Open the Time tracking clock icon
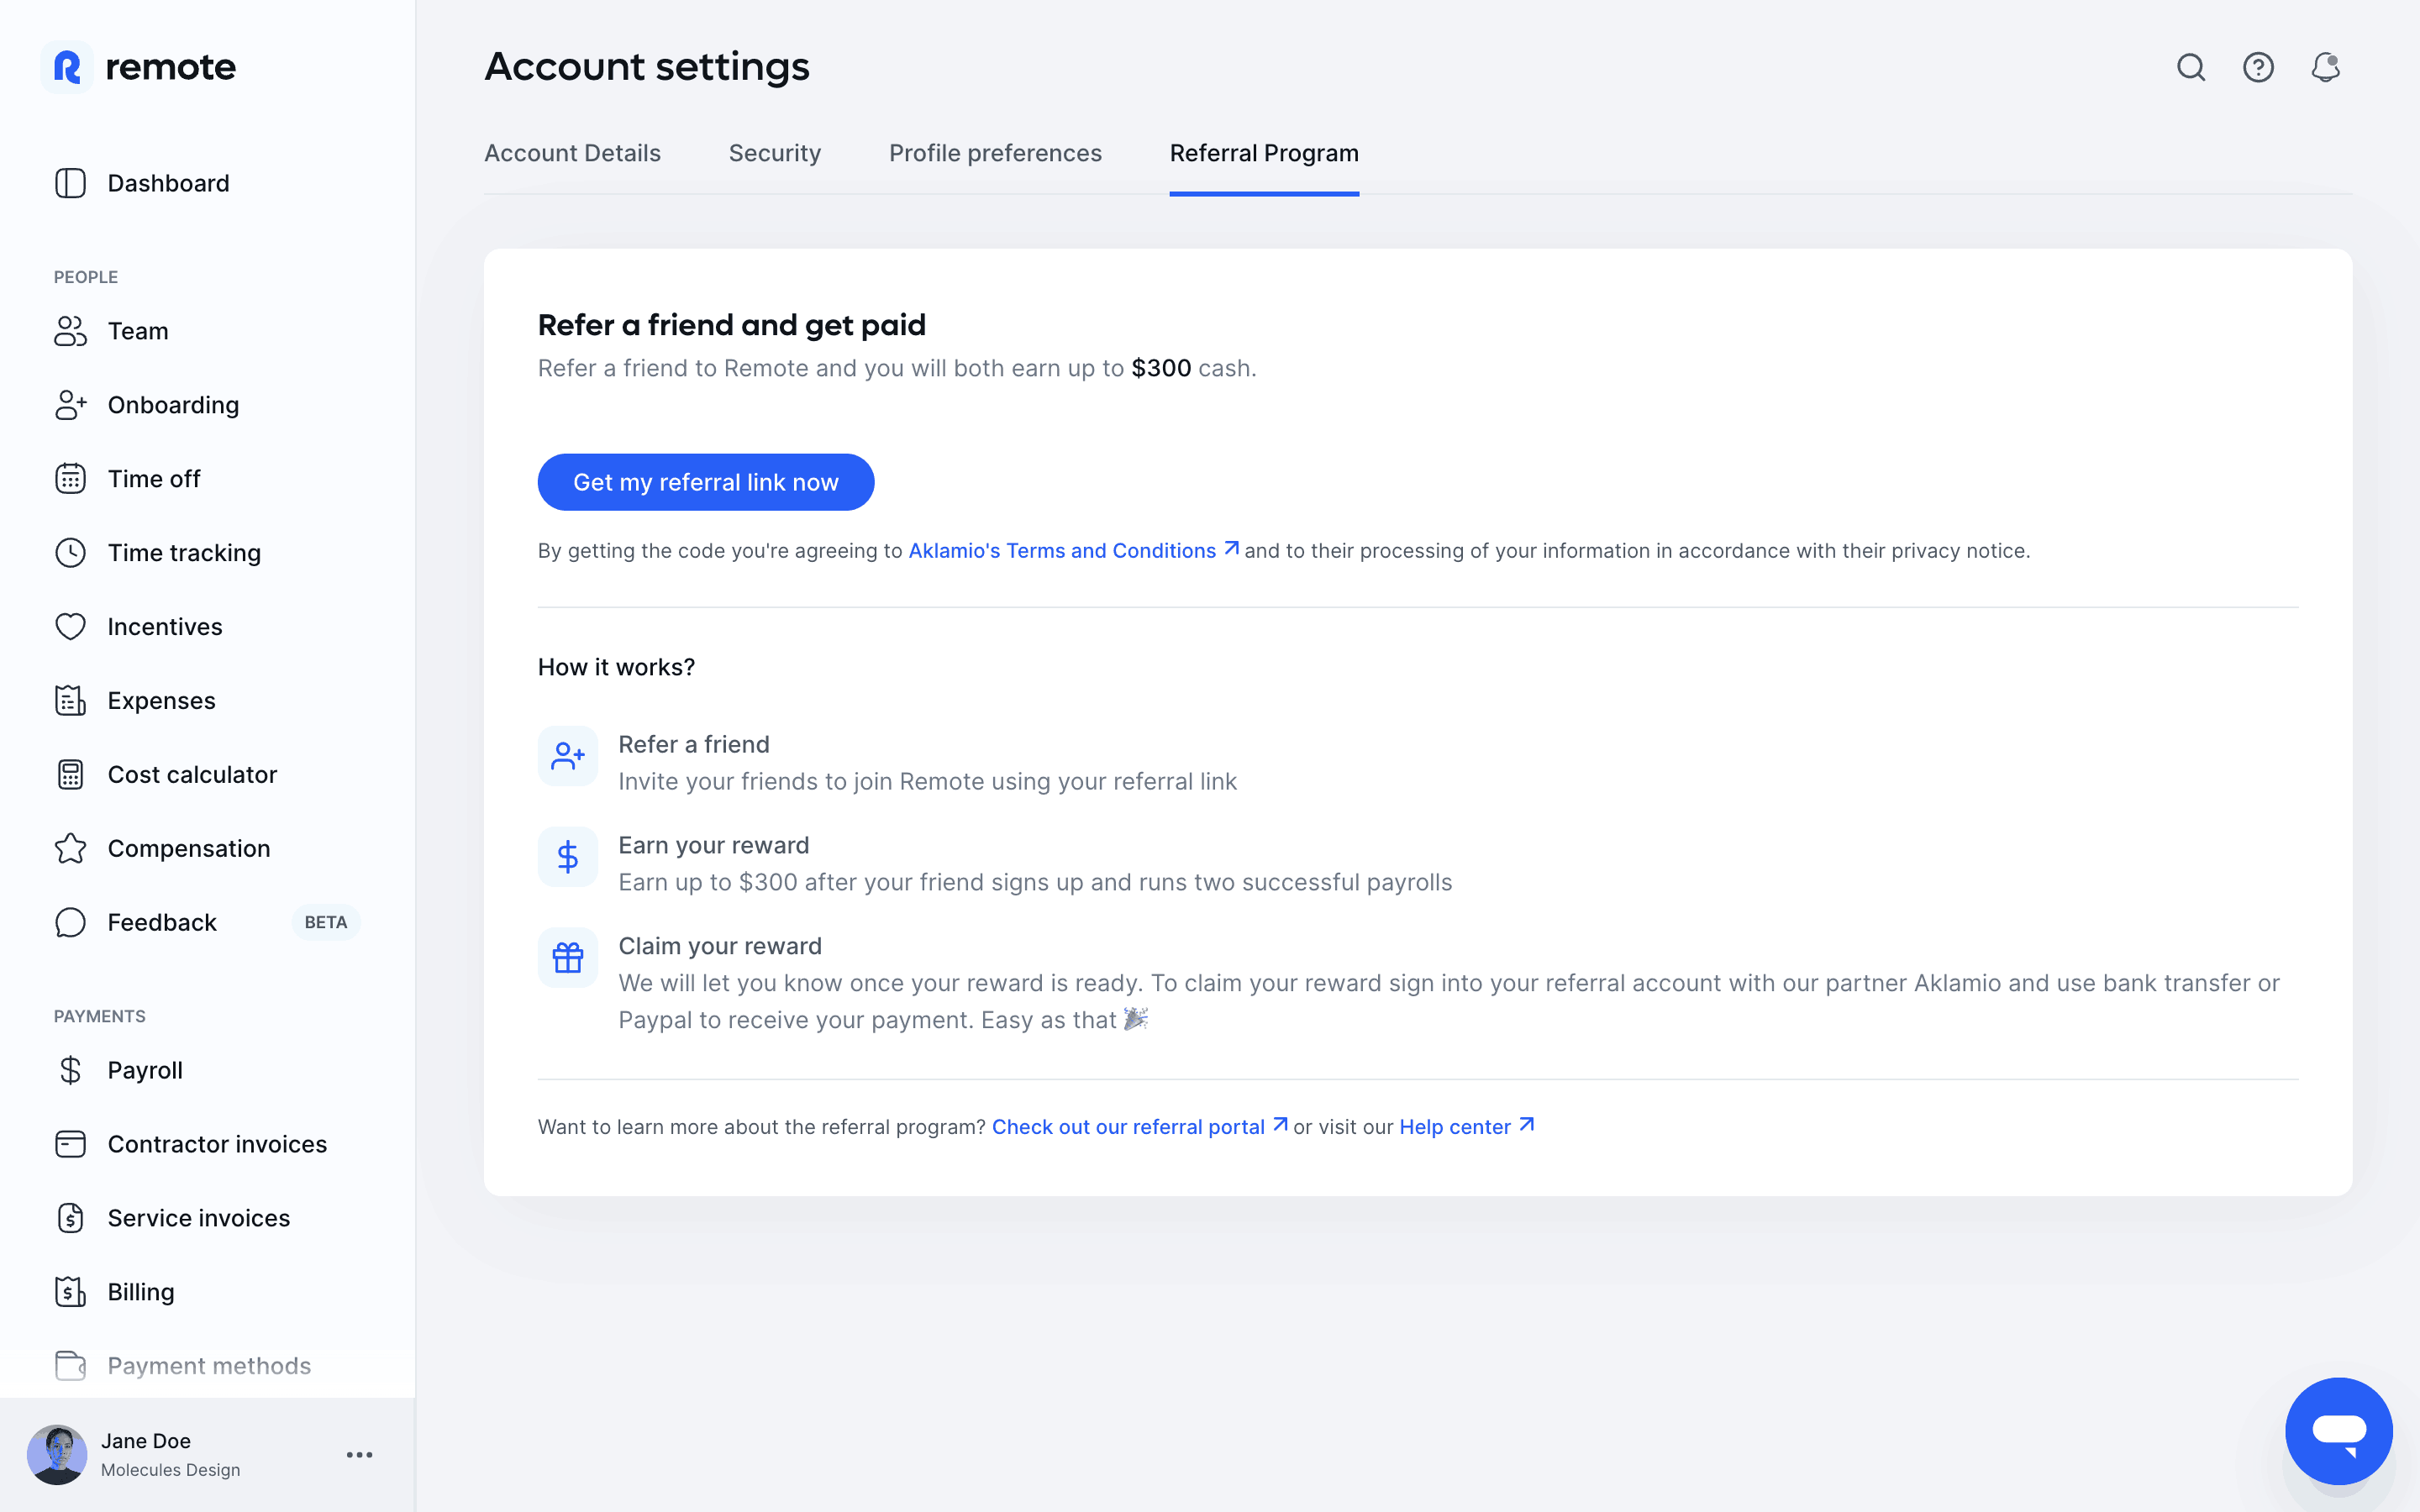 point(70,553)
